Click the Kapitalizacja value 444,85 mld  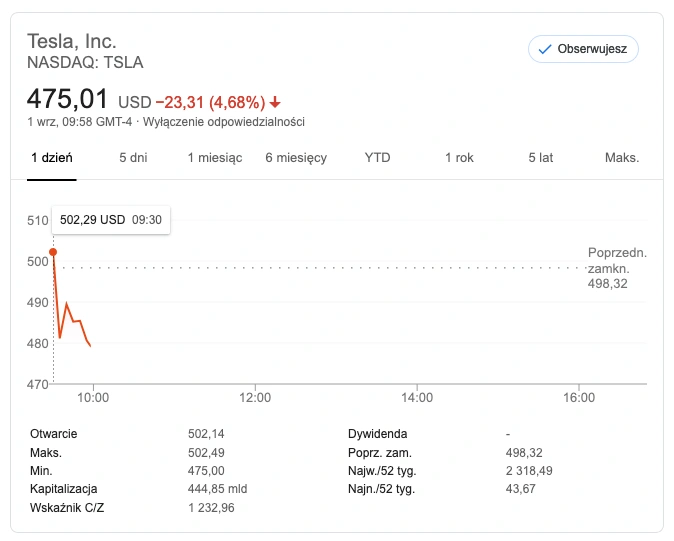pyautogui.click(x=217, y=489)
